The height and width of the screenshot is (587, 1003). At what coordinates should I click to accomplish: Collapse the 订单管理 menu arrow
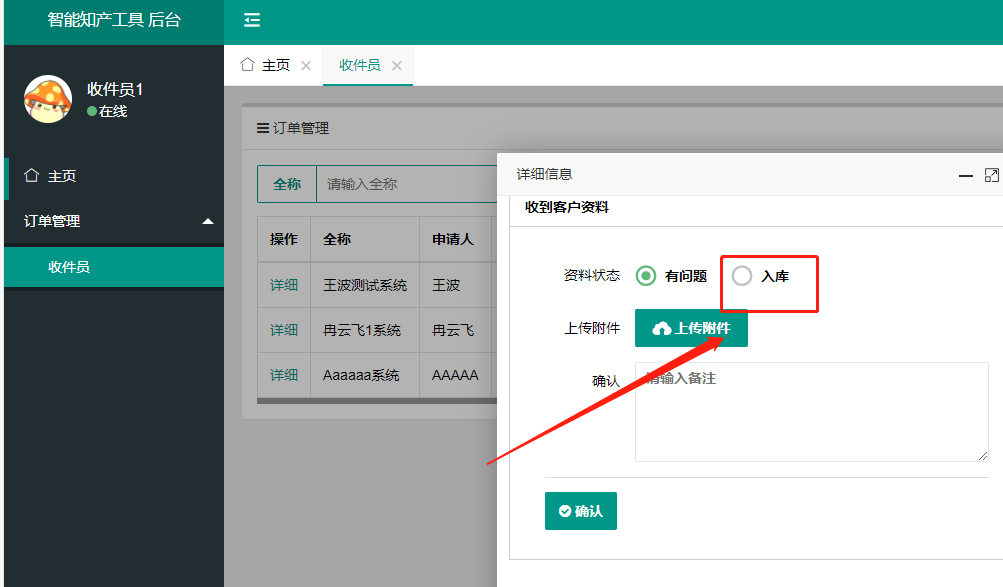208,221
